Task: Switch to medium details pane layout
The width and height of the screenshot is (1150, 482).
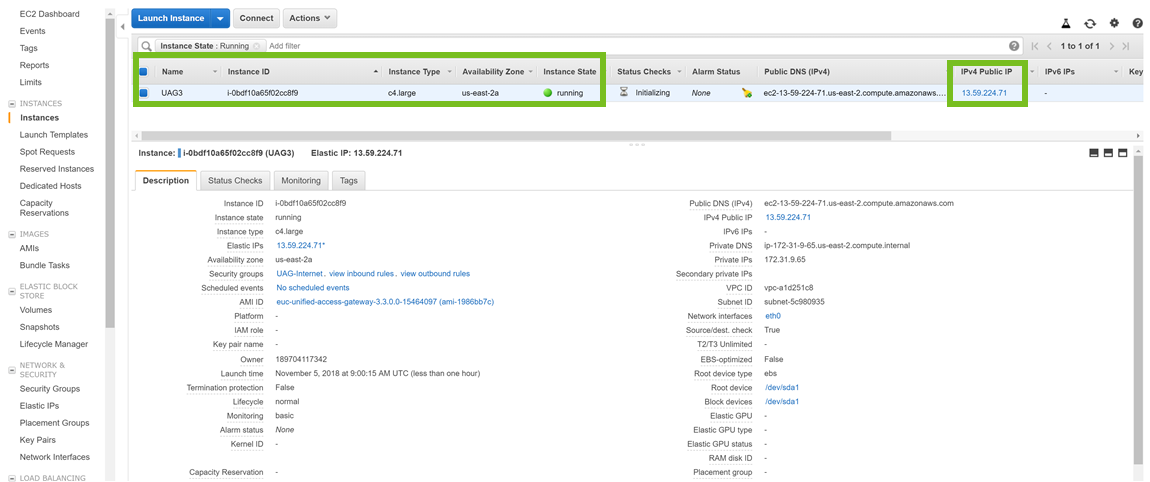Action: pos(1108,153)
